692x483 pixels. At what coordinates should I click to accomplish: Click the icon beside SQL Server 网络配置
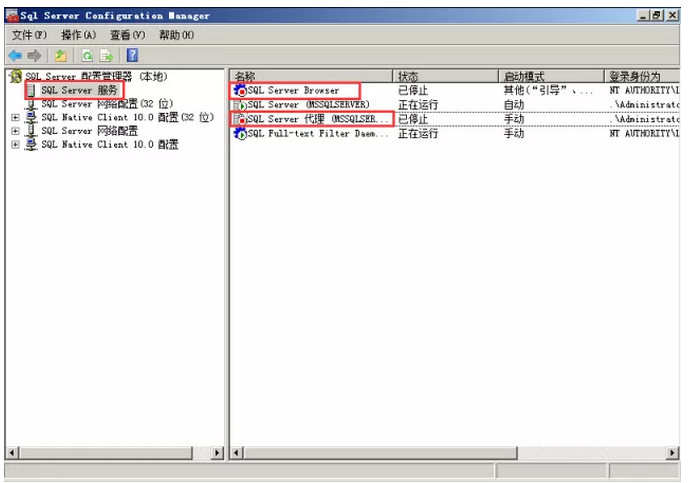(31, 131)
